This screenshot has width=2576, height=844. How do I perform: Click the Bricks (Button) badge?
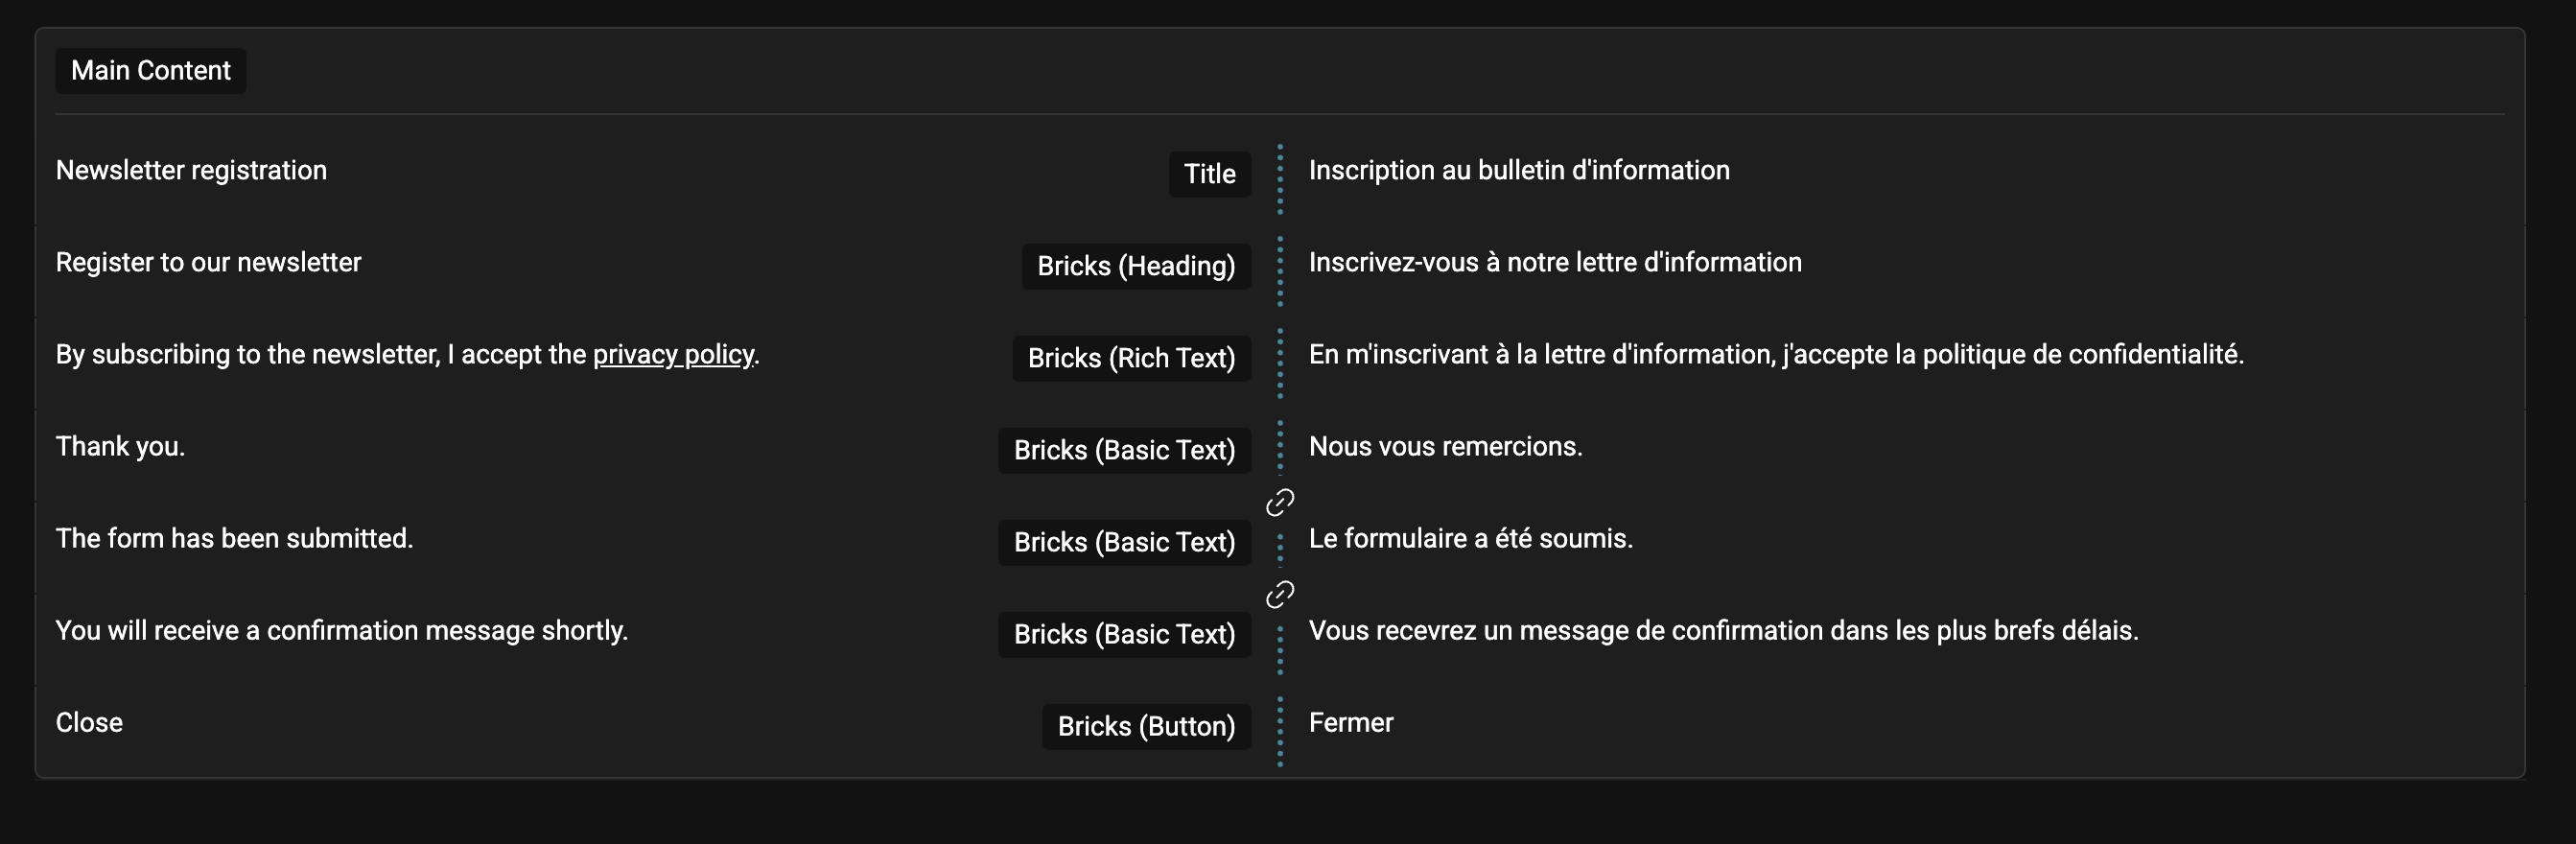coord(1146,726)
